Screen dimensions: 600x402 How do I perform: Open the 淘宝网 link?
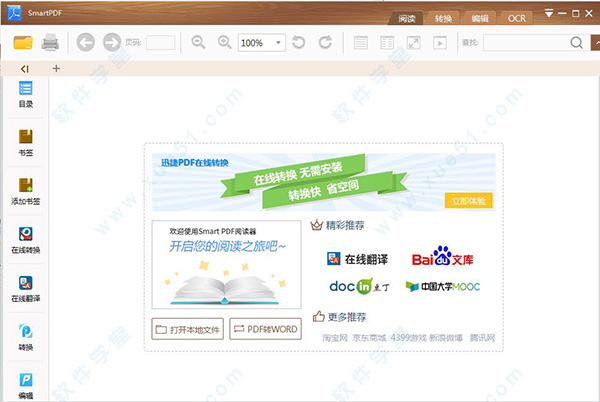[335, 338]
